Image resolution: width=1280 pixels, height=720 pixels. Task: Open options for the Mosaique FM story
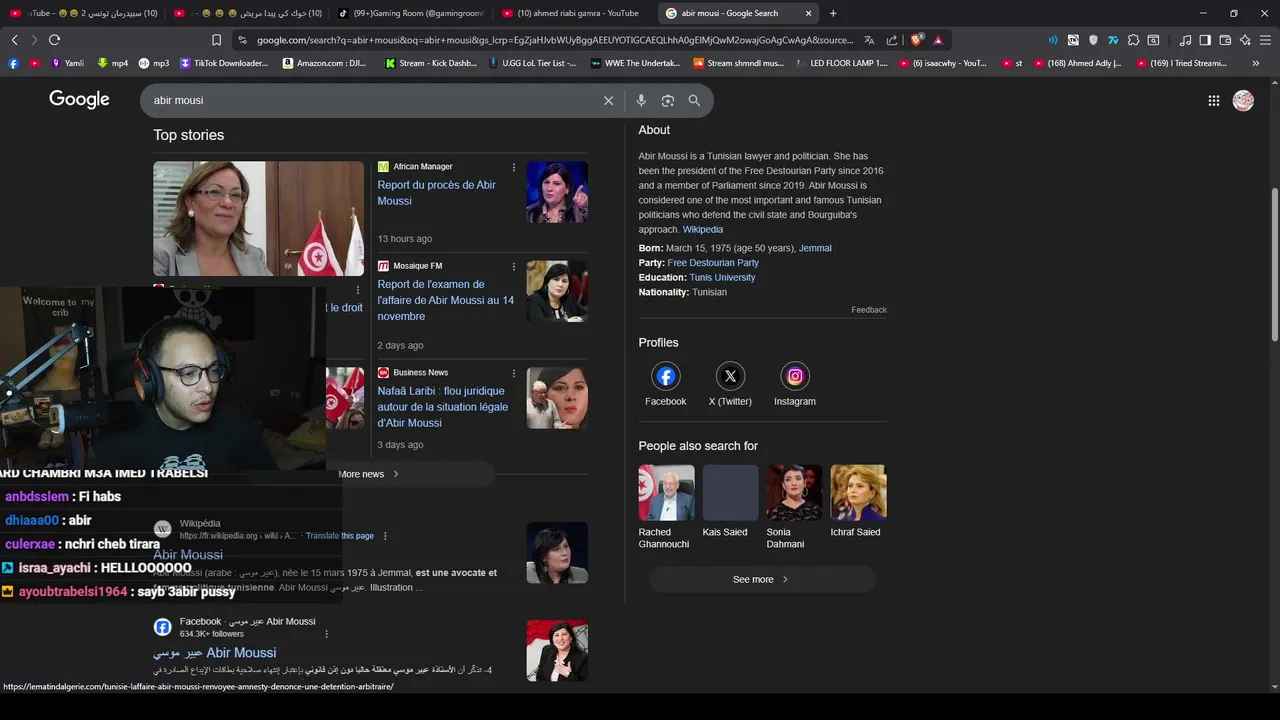514,267
